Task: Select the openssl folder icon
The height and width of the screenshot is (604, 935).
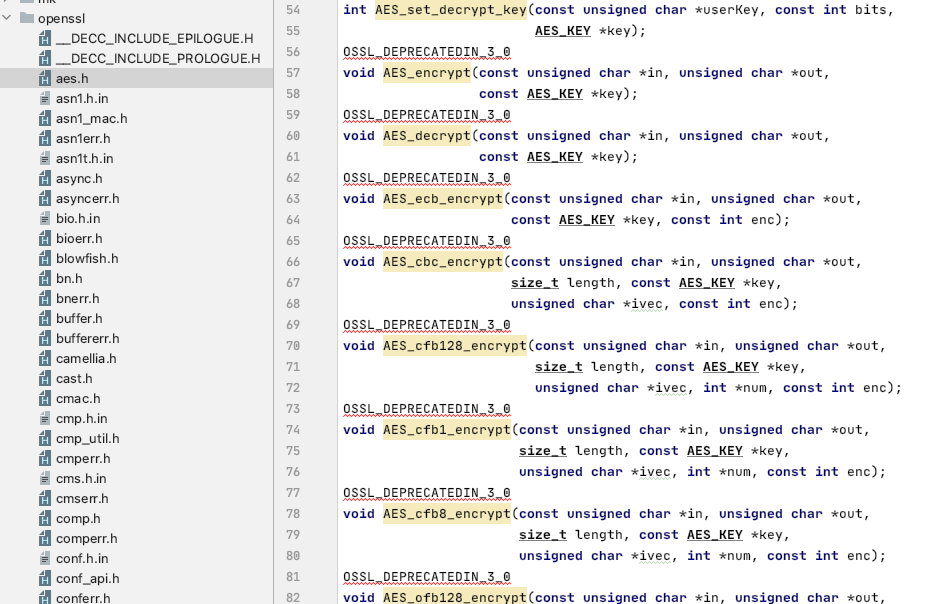Action: [x=26, y=18]
